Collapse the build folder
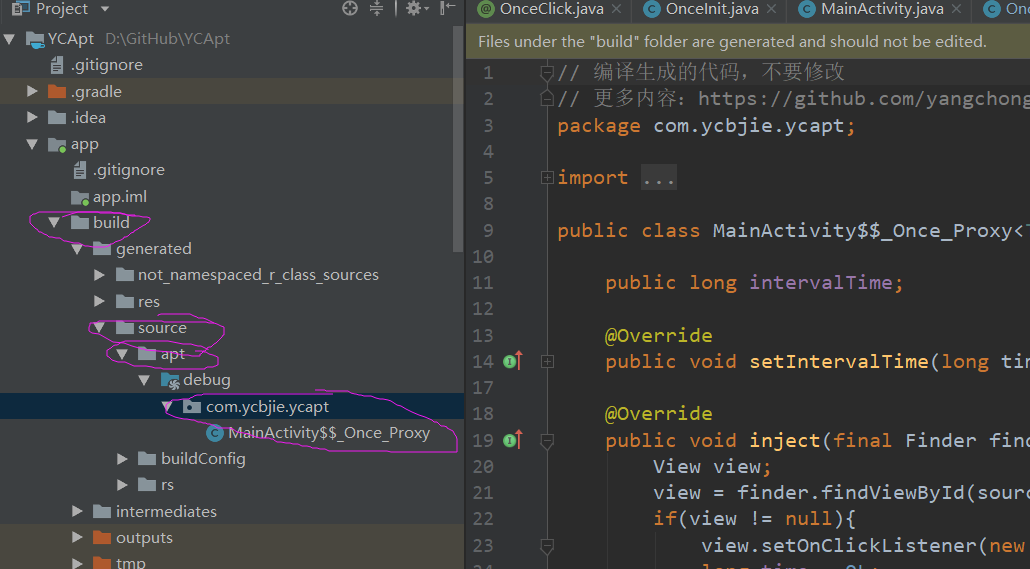Viewport: 1030px width, 569px height. [55, 223]
